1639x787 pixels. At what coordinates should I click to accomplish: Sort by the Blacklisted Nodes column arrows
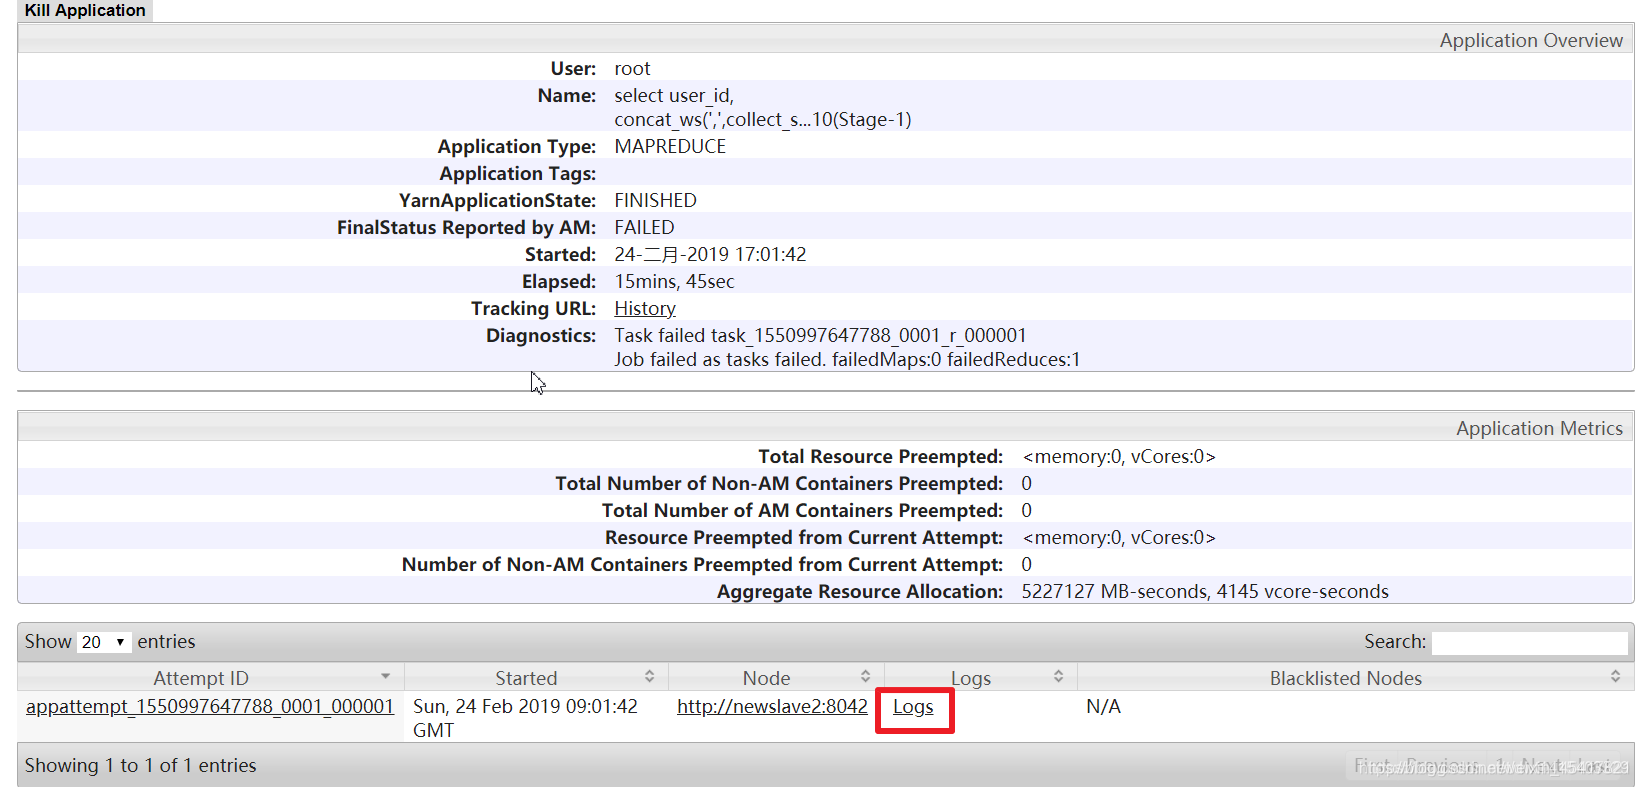click(x=1616, y=677)
